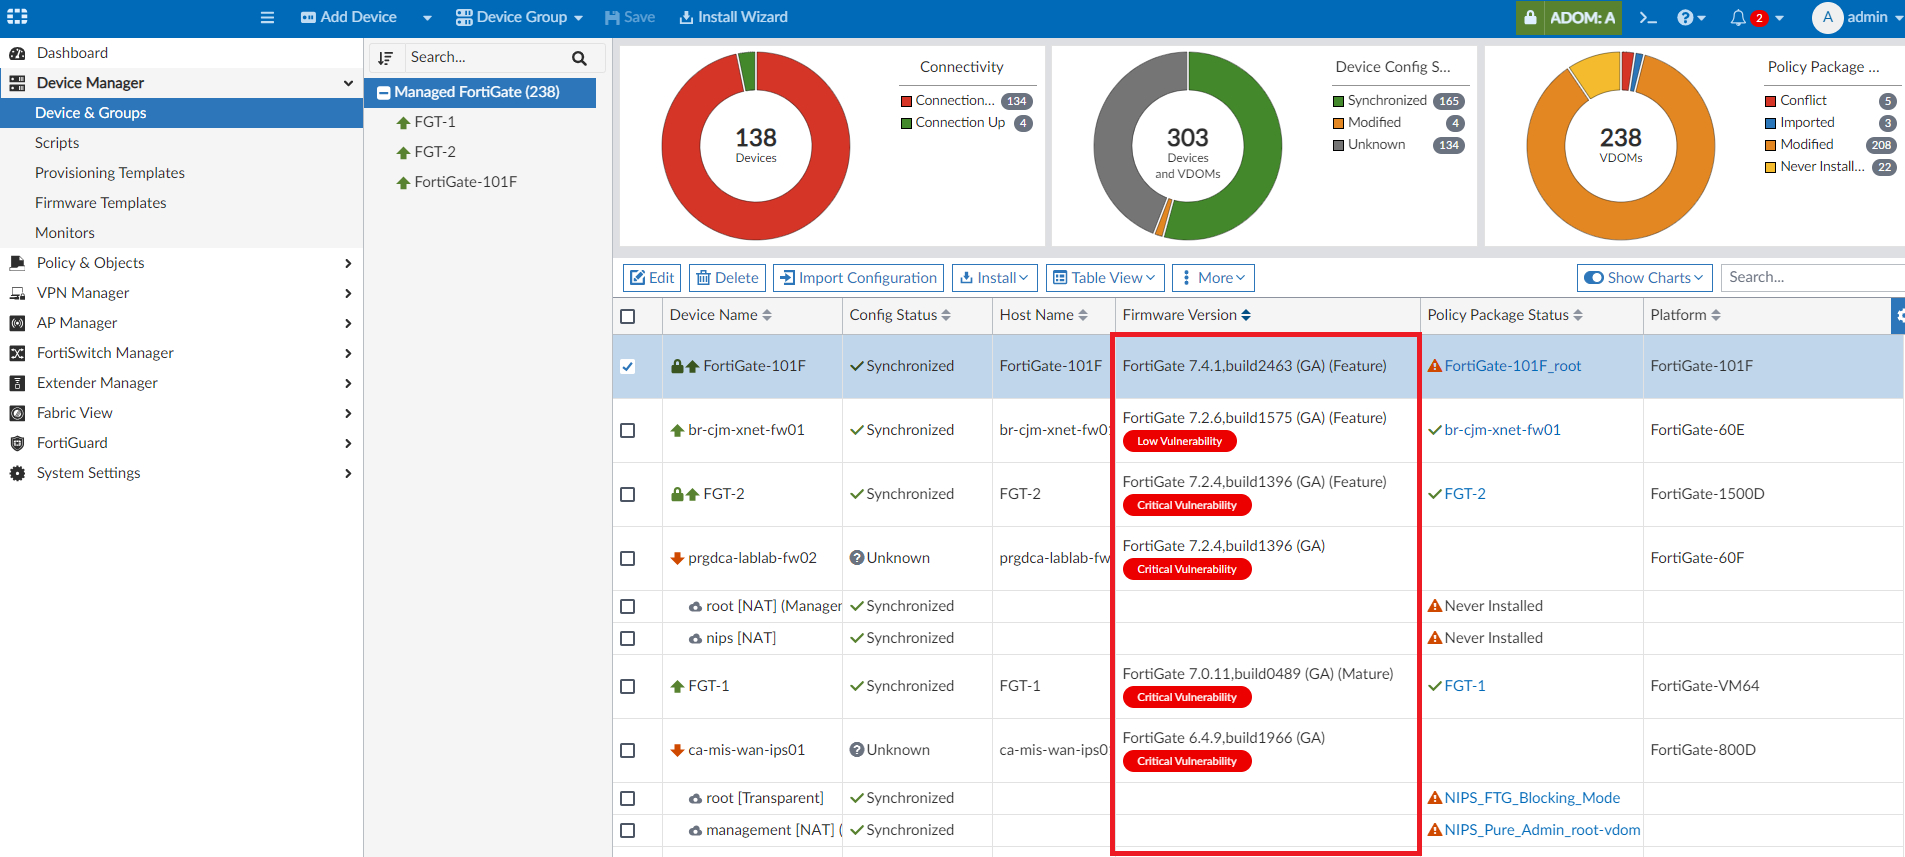Open the FortiGate-101F_root policy package link

[1512, 366]
